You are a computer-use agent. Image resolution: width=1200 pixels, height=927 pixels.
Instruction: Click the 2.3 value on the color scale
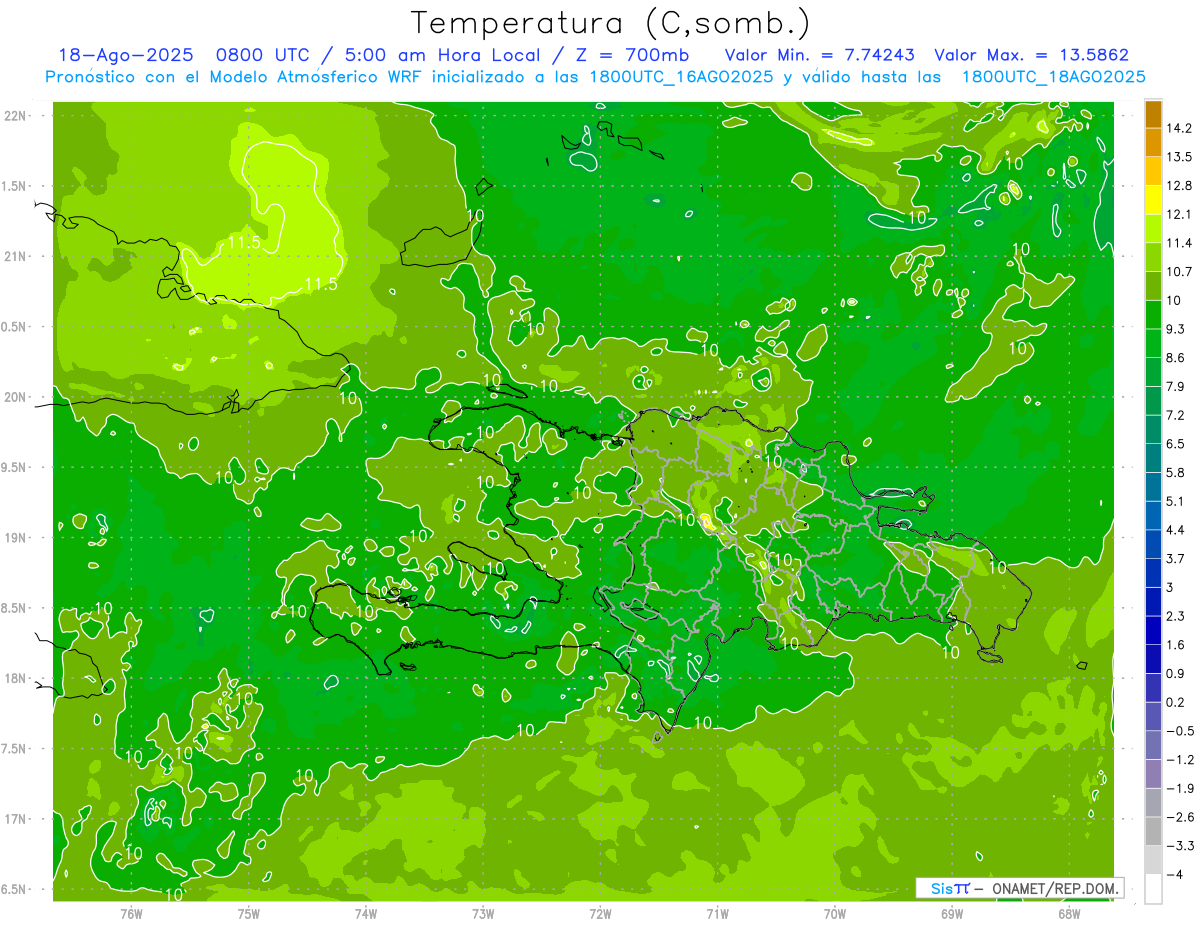(1176, 616)
